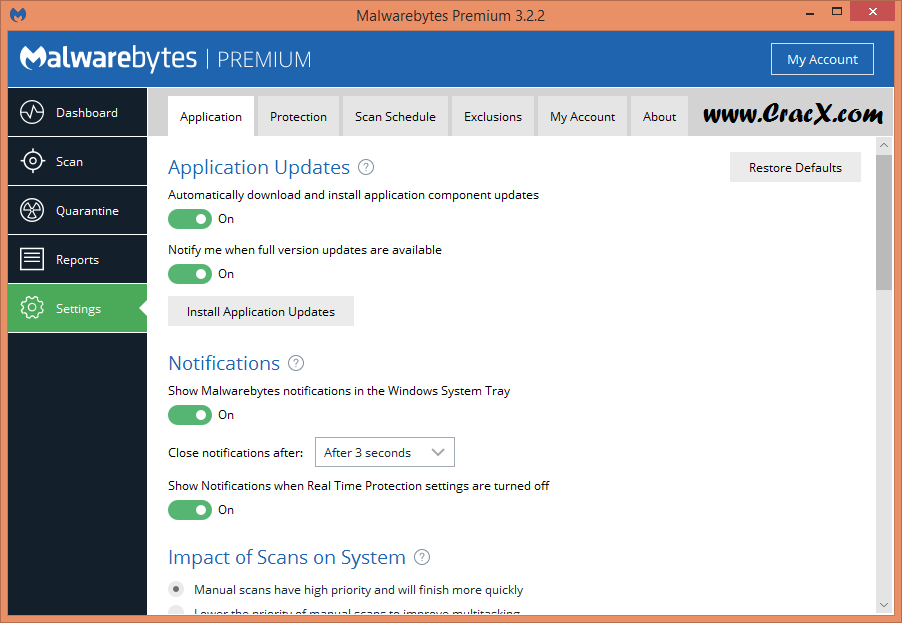The width and height of the screenshot is (902, 623).
Task: Click the scrollbar down arrow
Action: pos(884,605)
